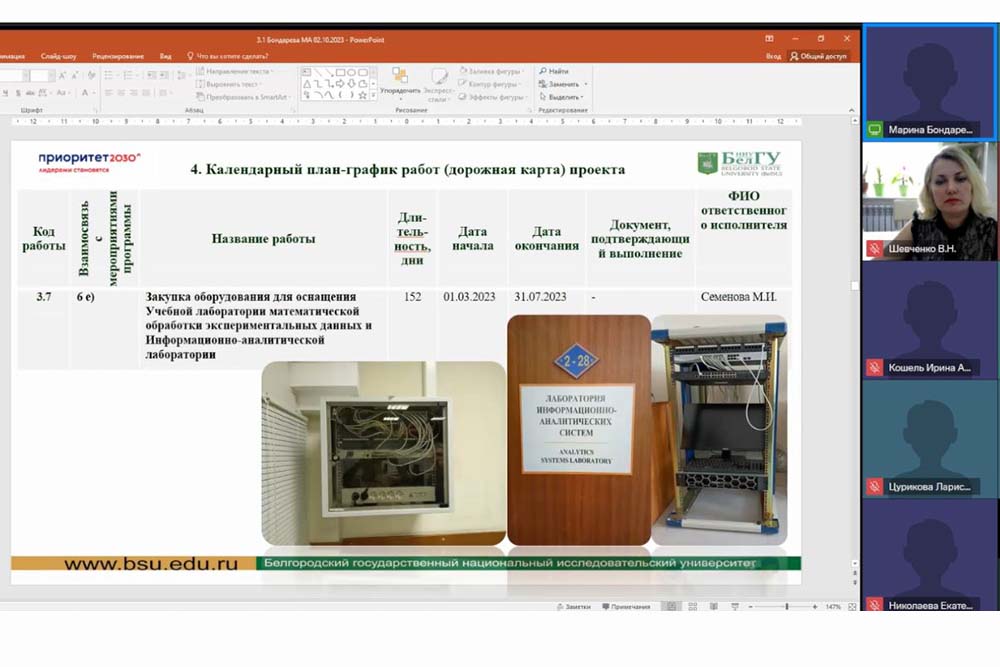Open Направление текста text direction dropdown
Image resolution: width=1000 pixels, height=667 pixels.
(238, 72)
